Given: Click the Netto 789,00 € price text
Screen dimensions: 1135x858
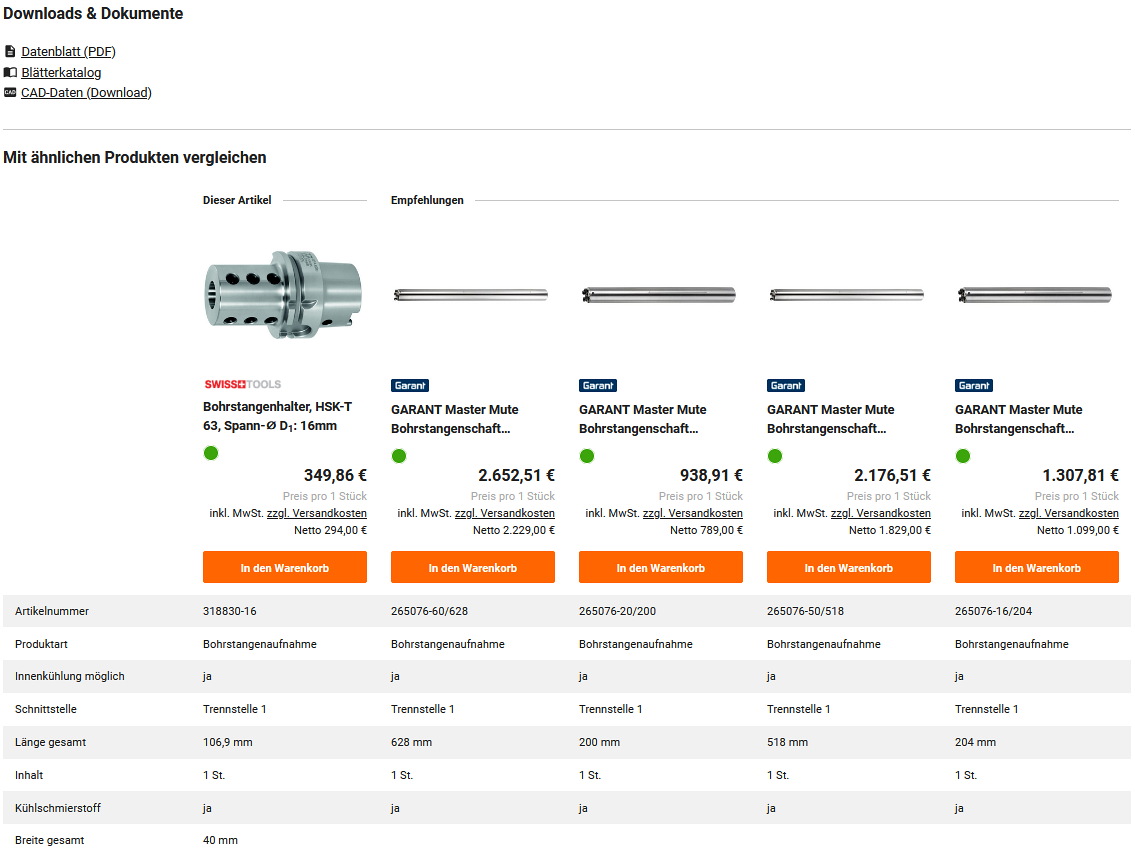Looking at the screenshot, I should 706,531.
